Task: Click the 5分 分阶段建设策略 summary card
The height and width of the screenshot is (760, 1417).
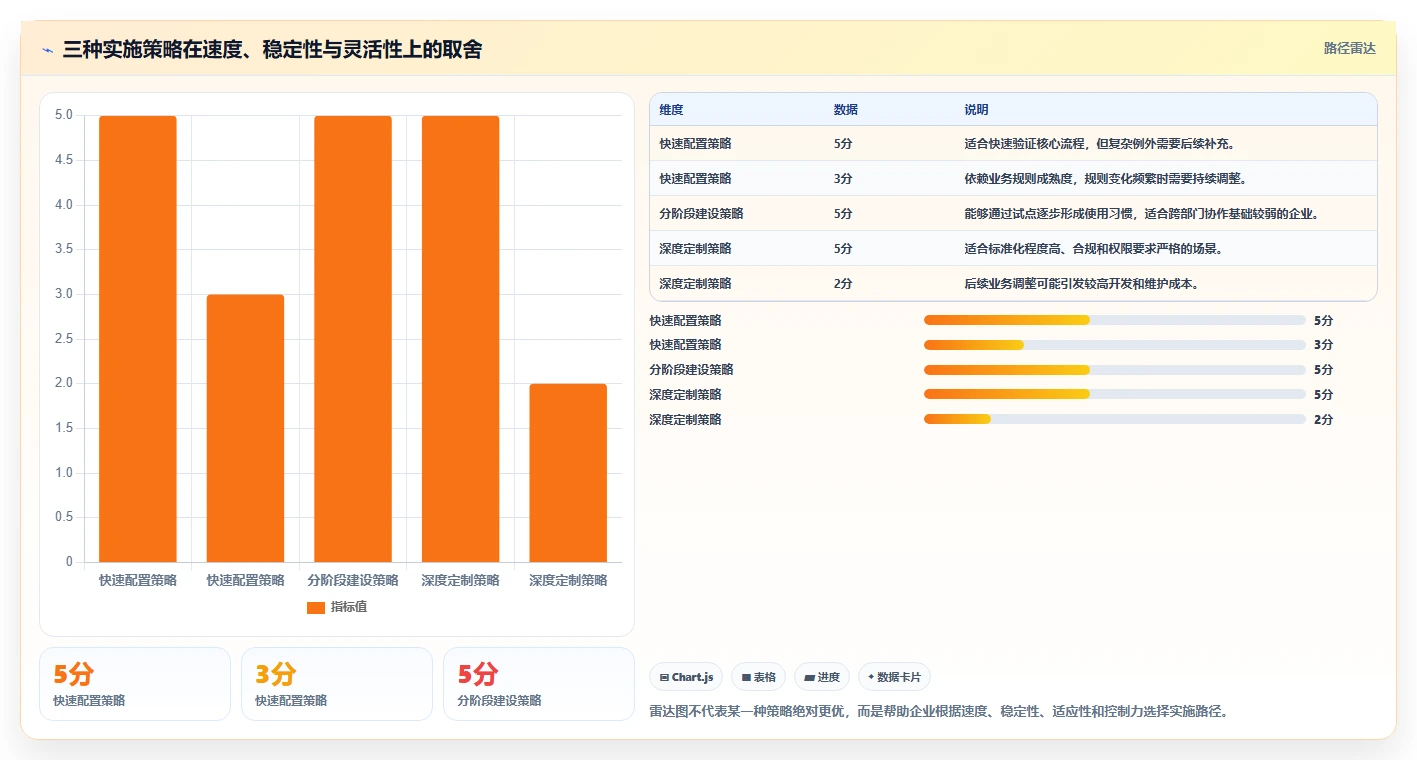Action: (539, 684)
